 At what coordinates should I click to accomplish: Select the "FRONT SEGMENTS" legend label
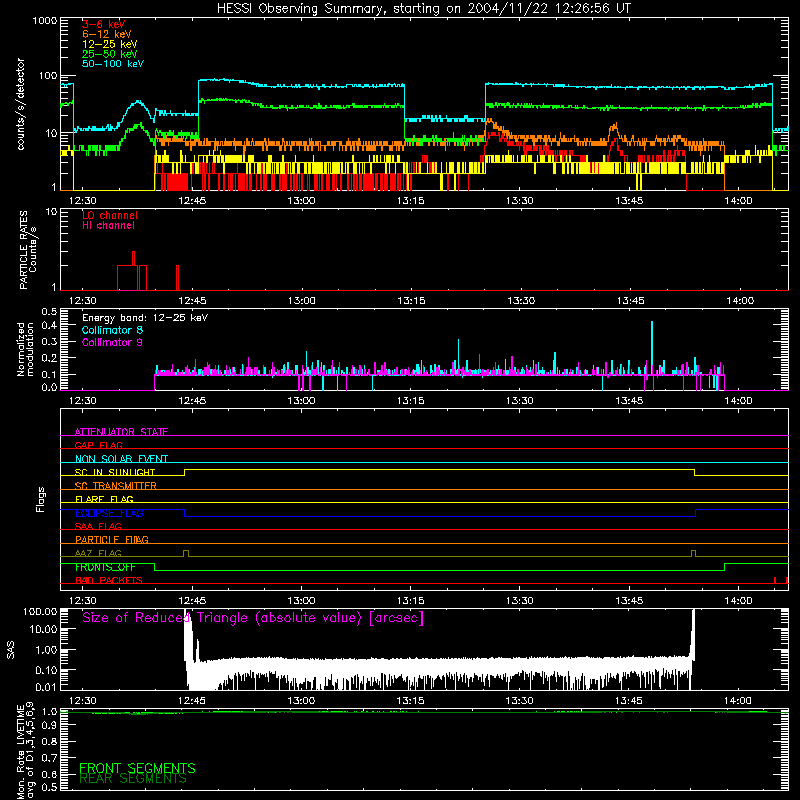pyautogui.click(x=137, y=768)
